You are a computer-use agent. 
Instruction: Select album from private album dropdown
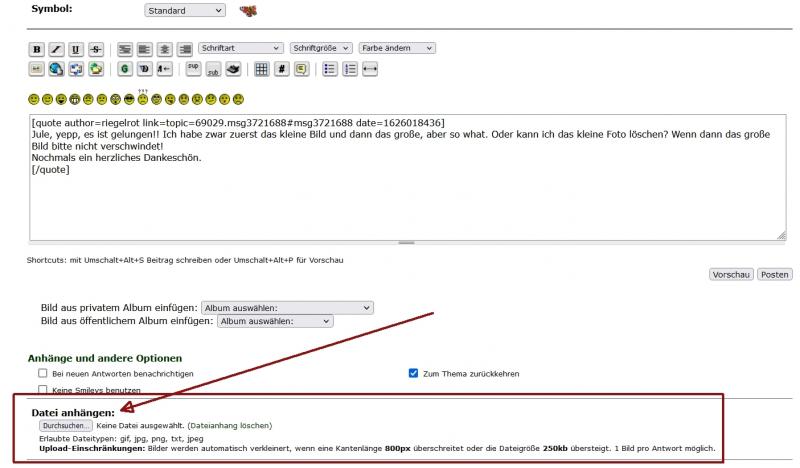coord(287,307)
